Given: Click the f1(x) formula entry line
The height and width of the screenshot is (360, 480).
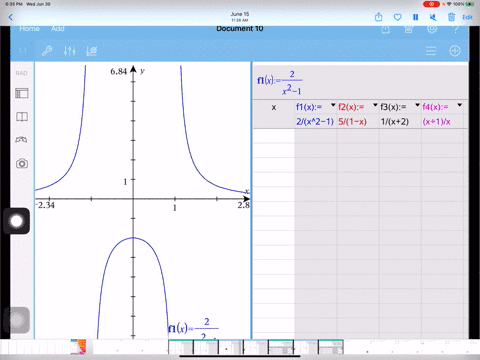Looking at the screenshot, I should click(x=360, y=82).
